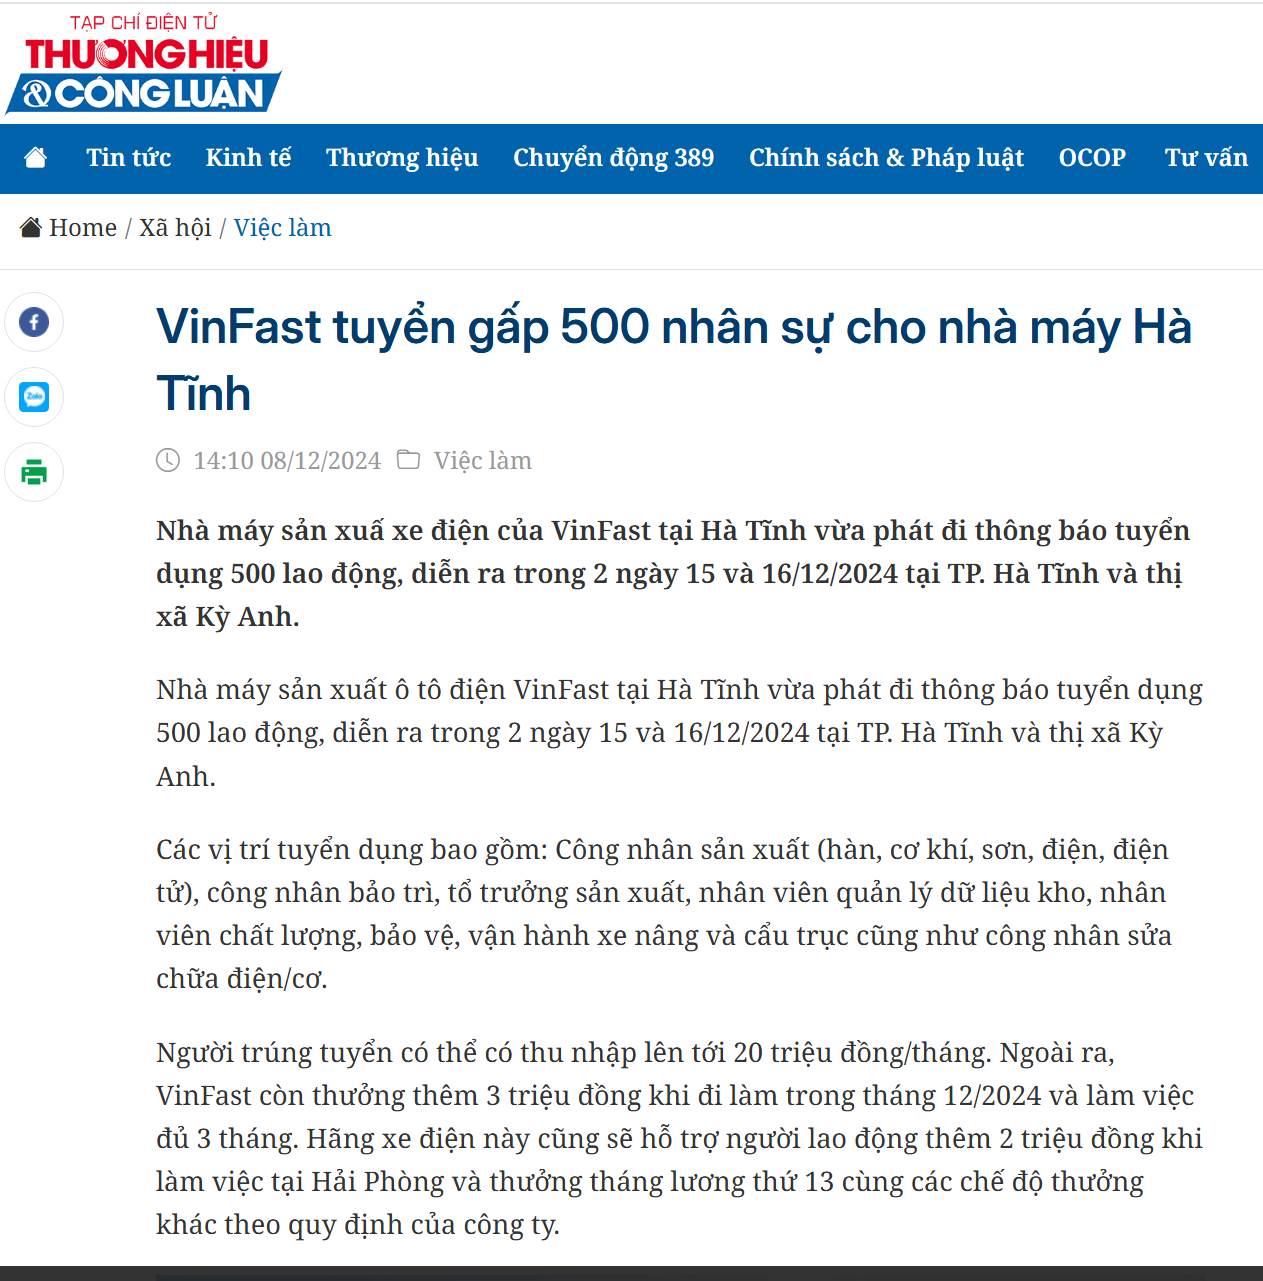Open the Tư vấn menu
The image size is (1263, 1281).
pos(1206,158)
